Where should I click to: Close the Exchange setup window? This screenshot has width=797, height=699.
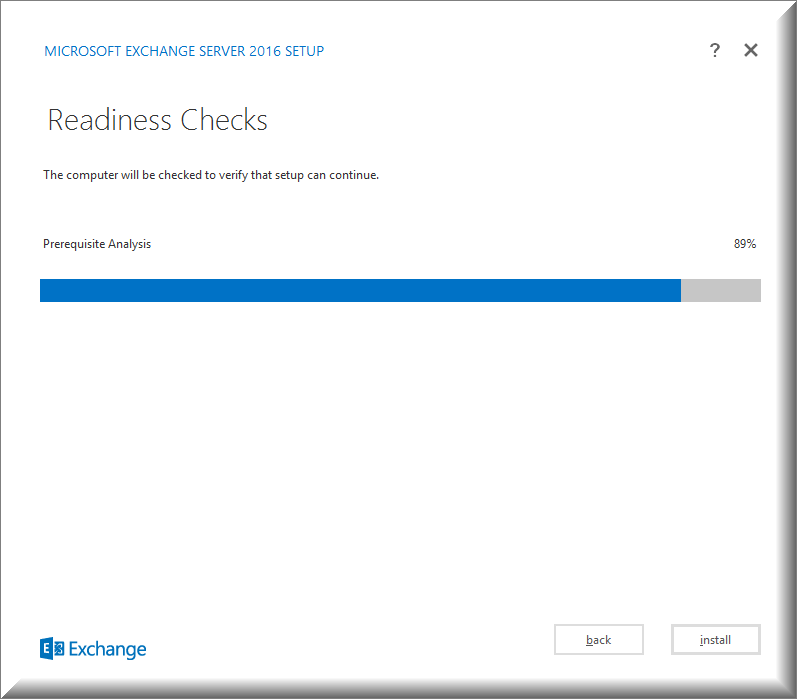tap(751, 50)
